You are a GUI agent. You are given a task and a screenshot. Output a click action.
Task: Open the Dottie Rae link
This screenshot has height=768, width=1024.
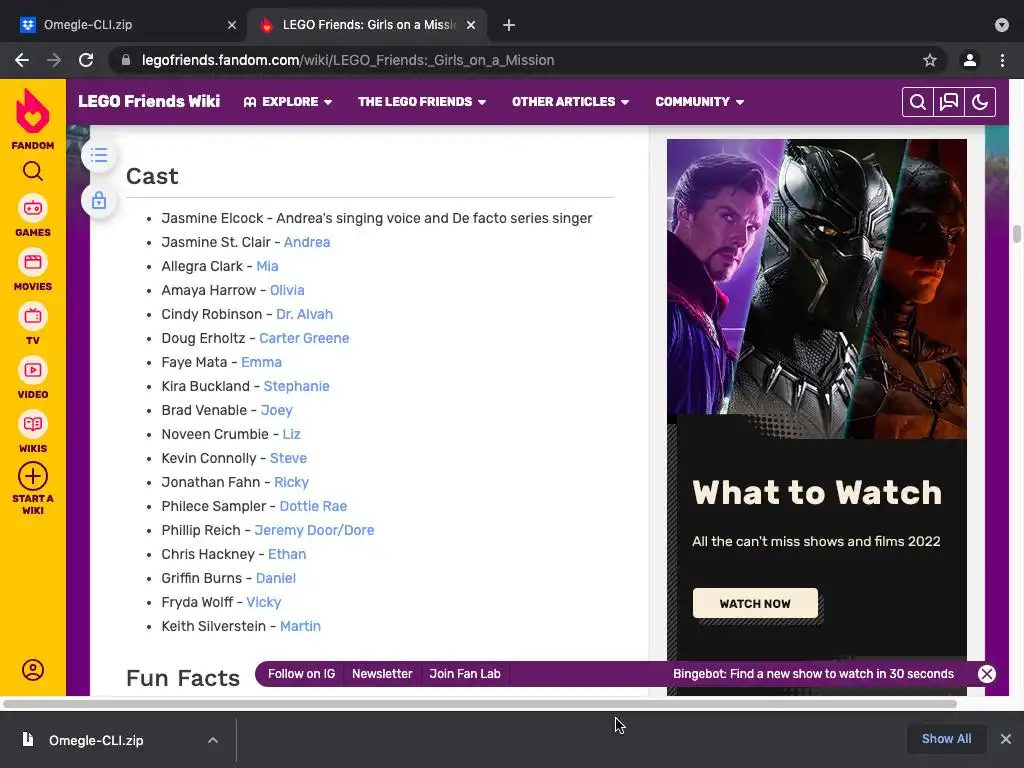click(x=313, y=506)
